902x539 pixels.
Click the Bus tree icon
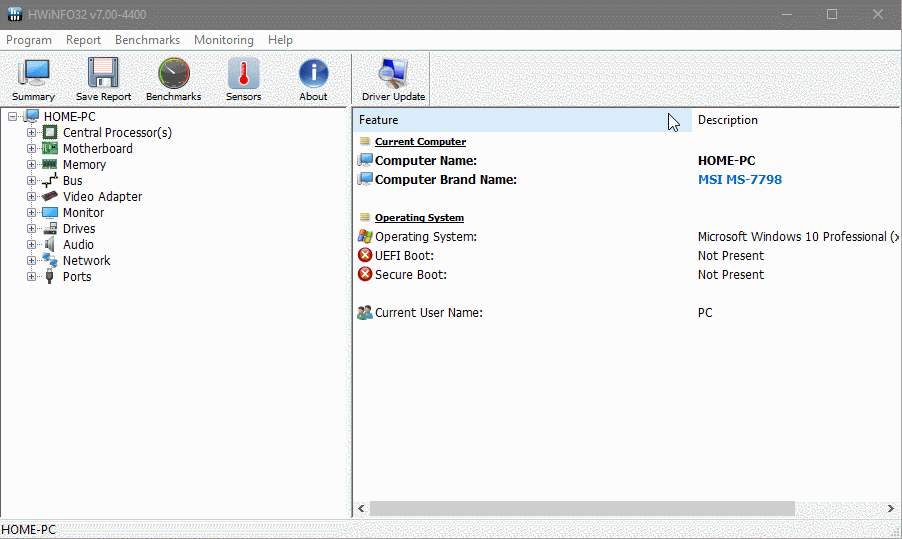(x=50, y=180)
